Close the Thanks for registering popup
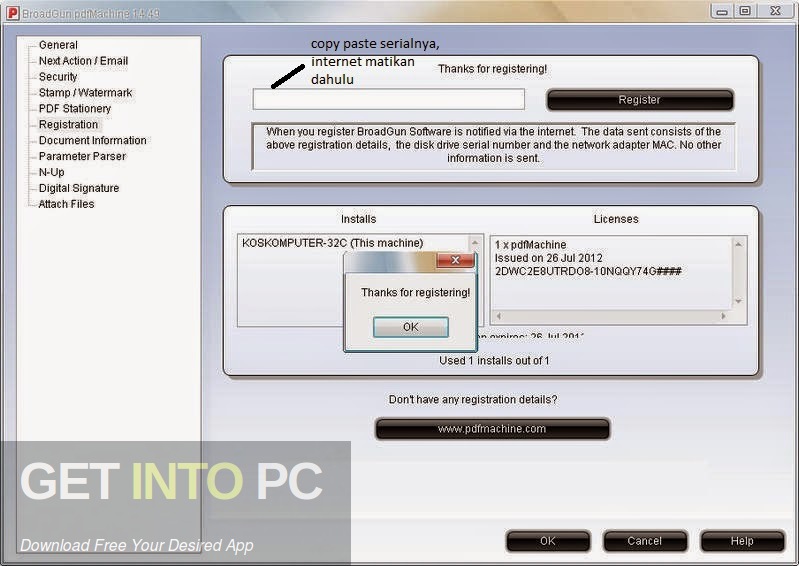Viewport: 799px width, 566px height. click(455, 260)
